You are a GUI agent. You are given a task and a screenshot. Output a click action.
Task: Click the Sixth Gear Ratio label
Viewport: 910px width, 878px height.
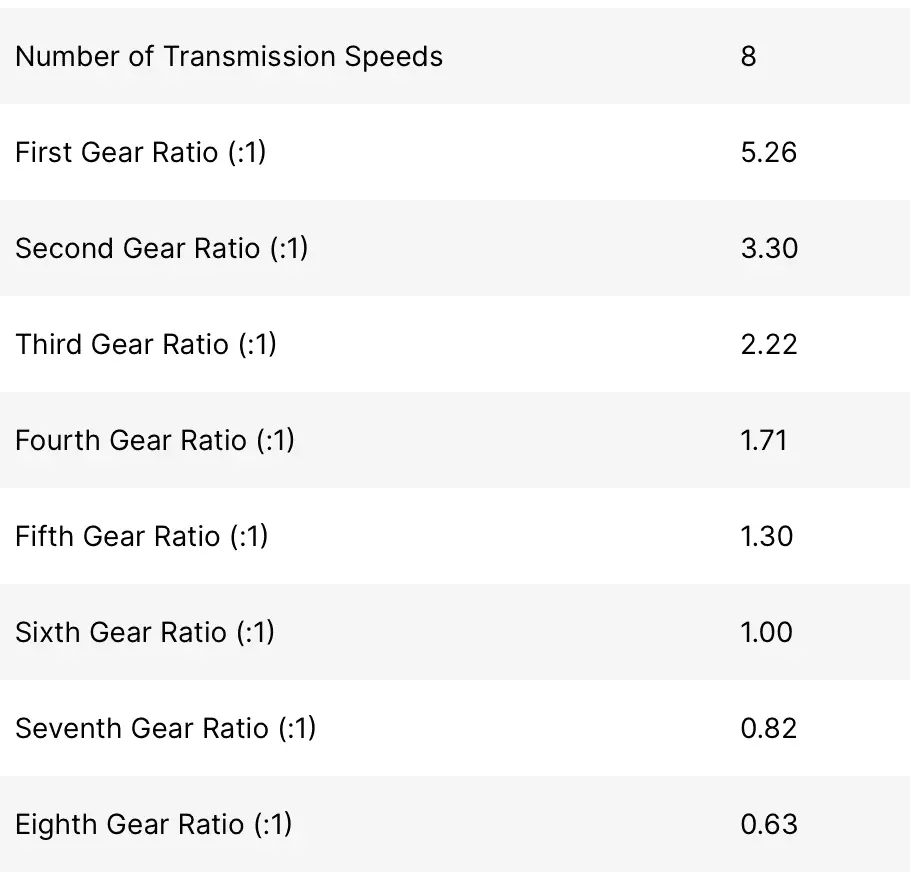pyautogui.click(x=145, y=632)
